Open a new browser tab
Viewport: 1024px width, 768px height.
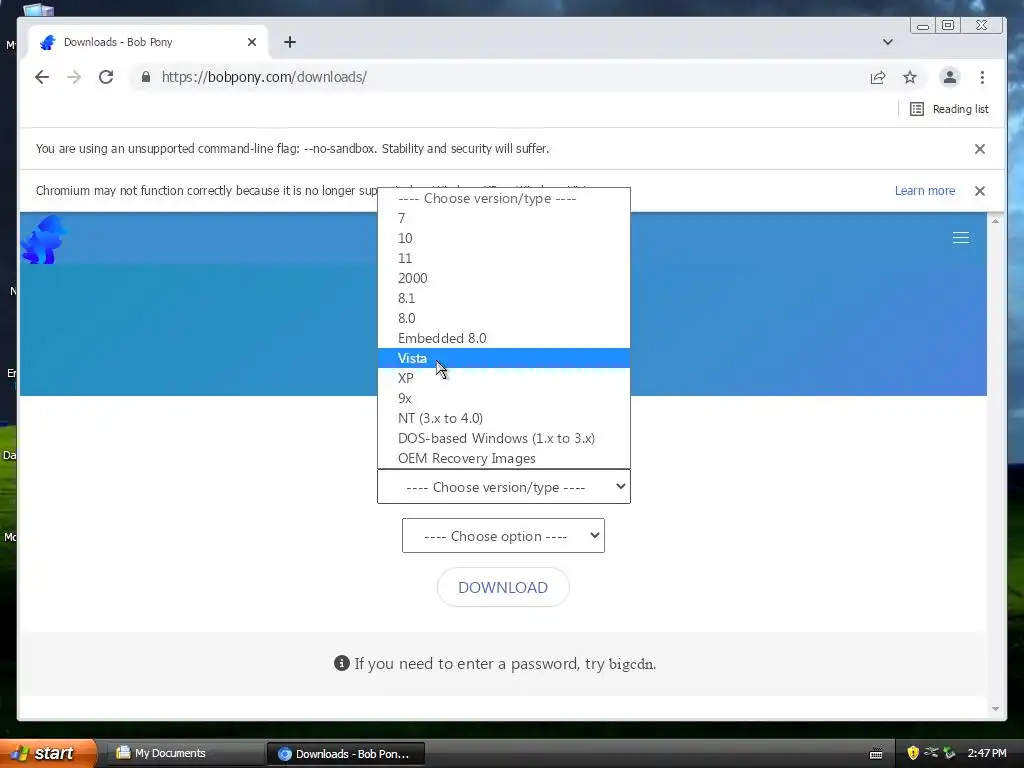tap(290, 42)
